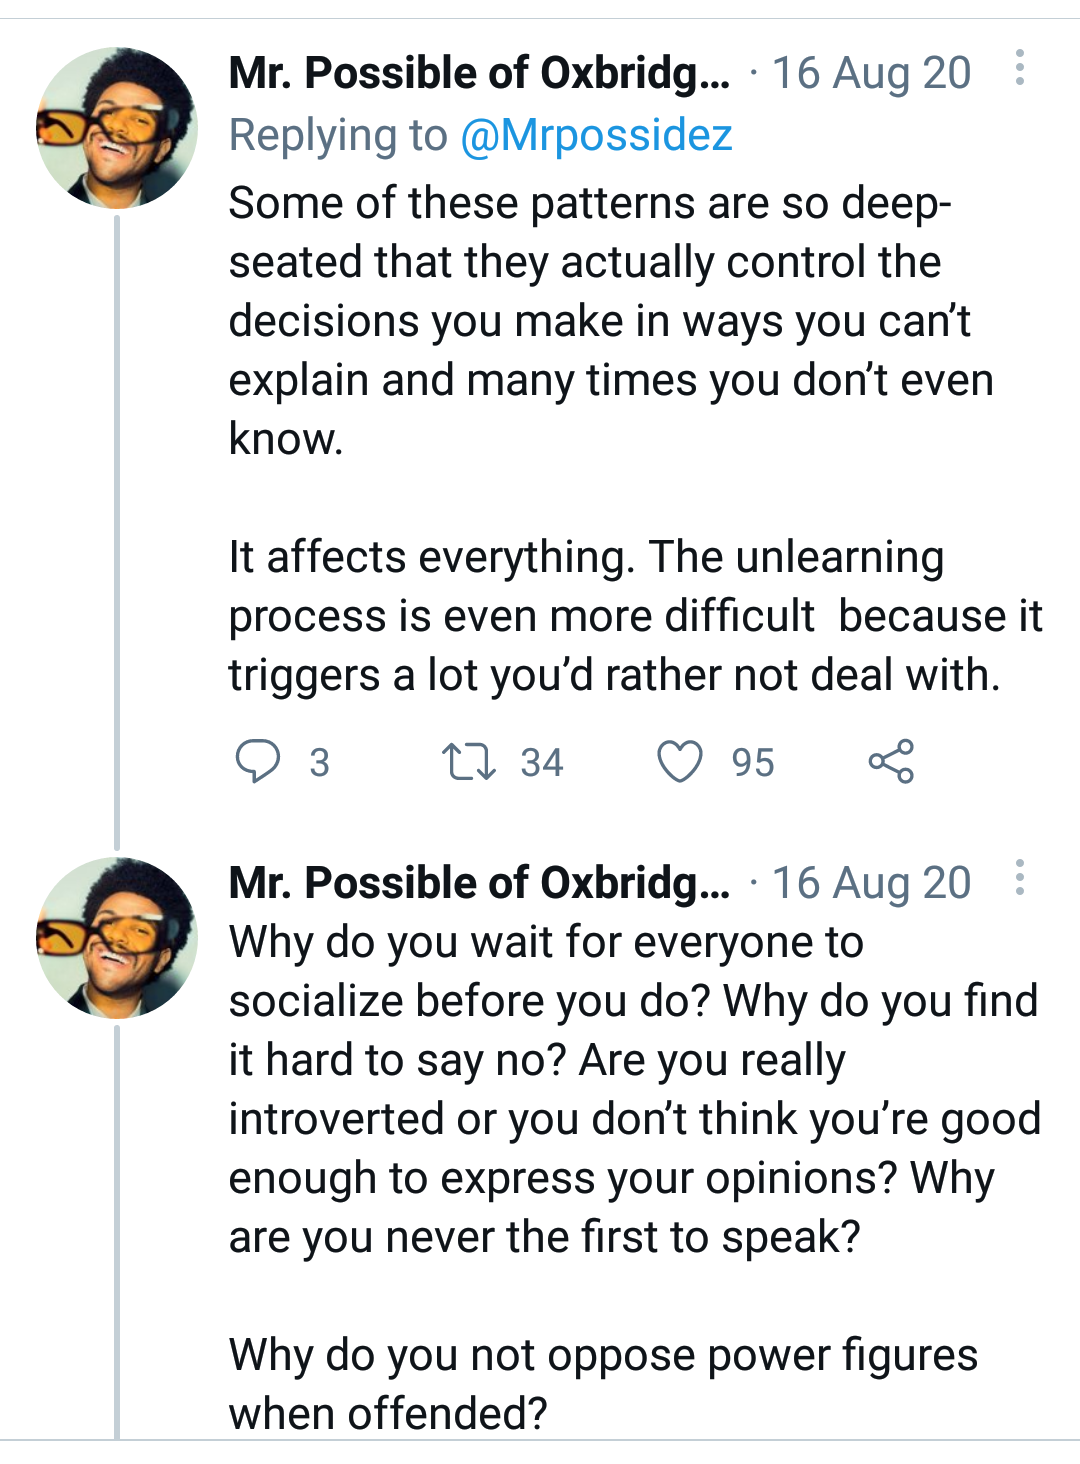Tap the second tweet's author name
The height and width of the screenshot is (1464, 1080).
(478, 883)
